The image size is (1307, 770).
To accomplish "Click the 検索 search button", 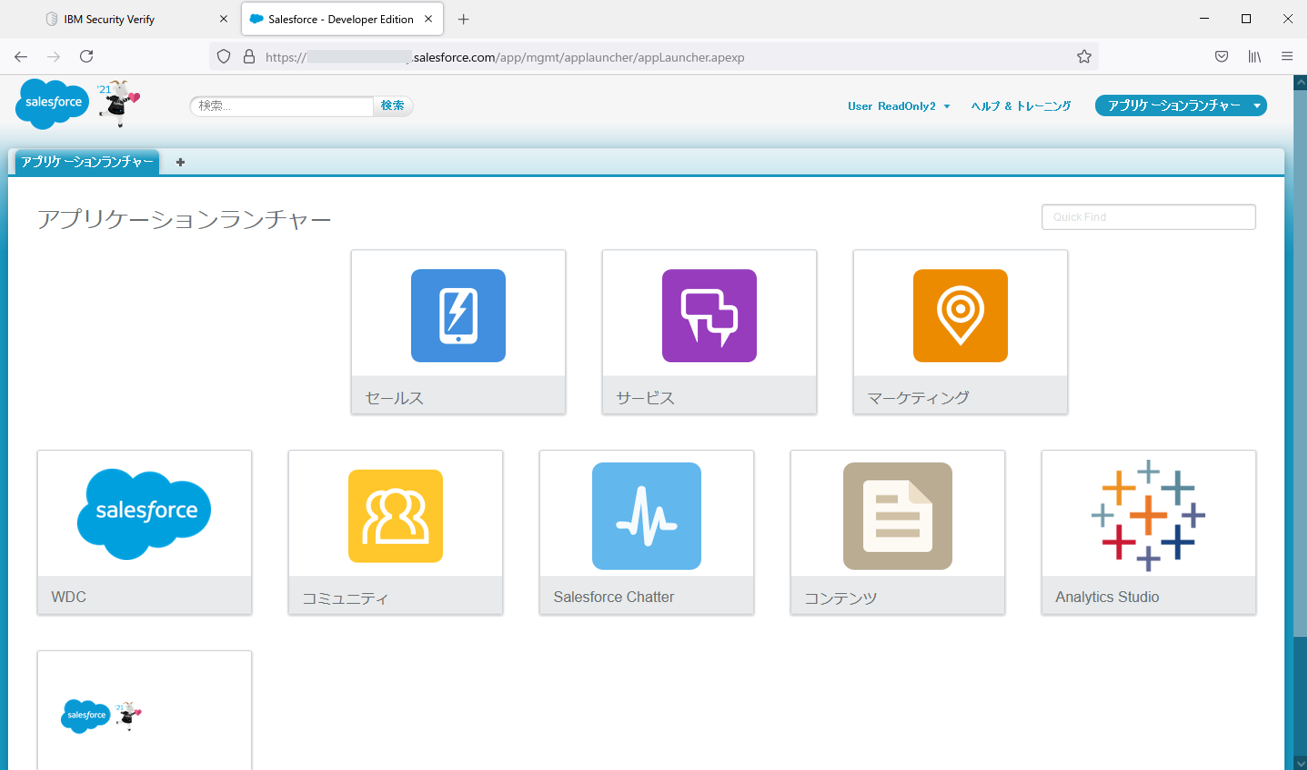I will coord(393,105).
